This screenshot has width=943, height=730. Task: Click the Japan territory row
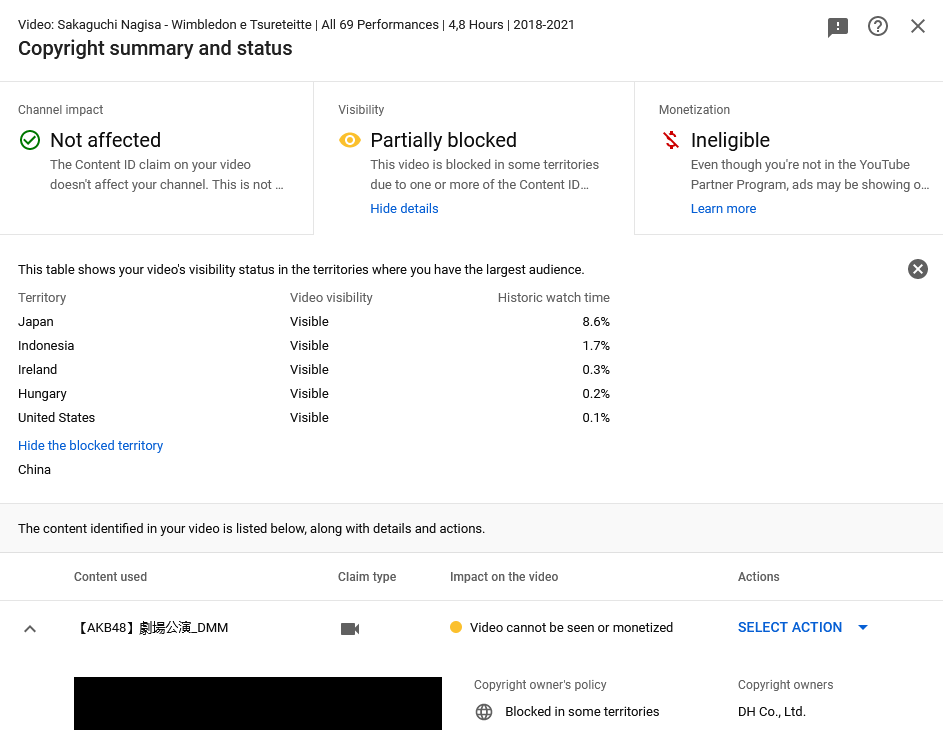click(x=314, y=322)
